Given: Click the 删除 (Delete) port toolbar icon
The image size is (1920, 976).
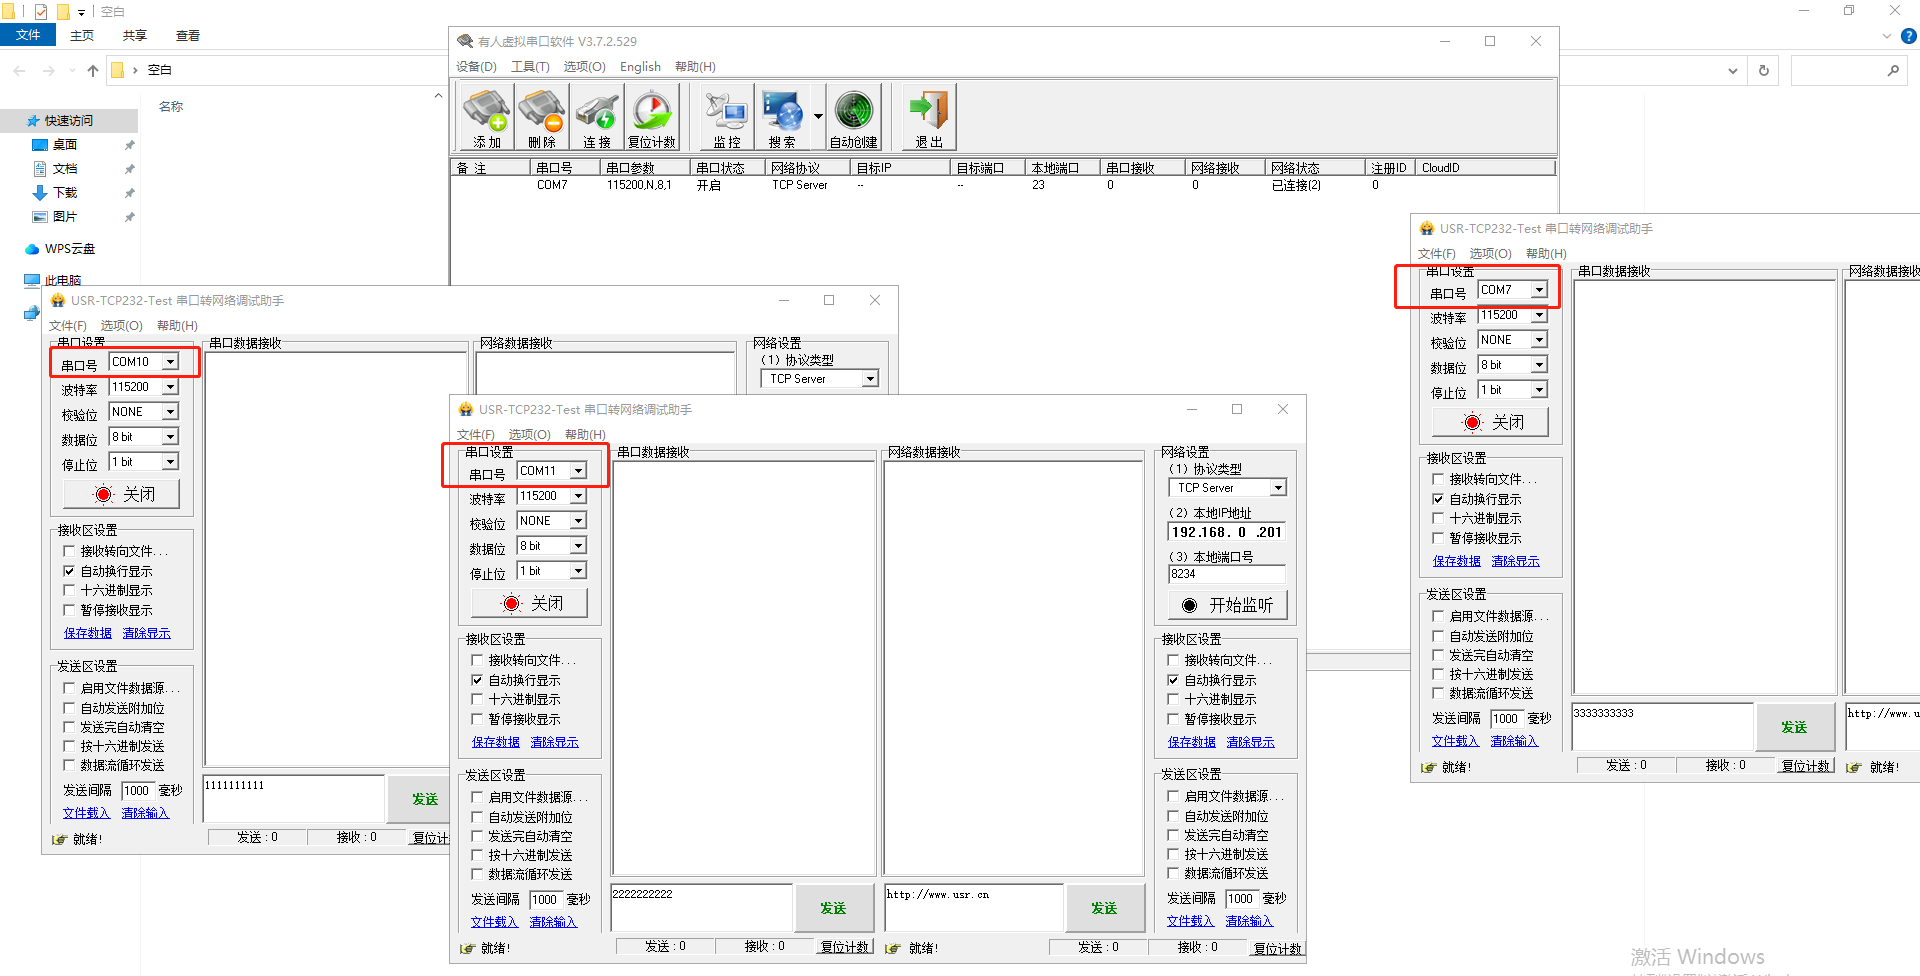Looking at the screenshot, I should pos(542,118).
